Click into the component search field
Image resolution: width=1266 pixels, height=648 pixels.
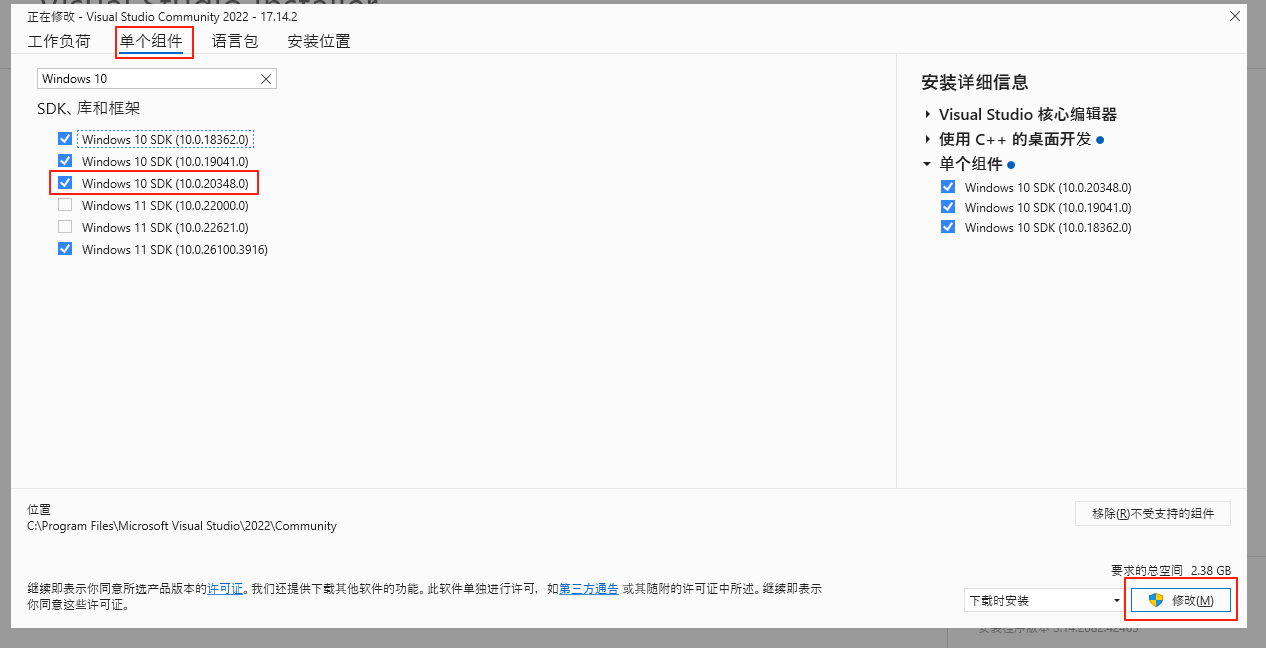(x=147, y=79)
